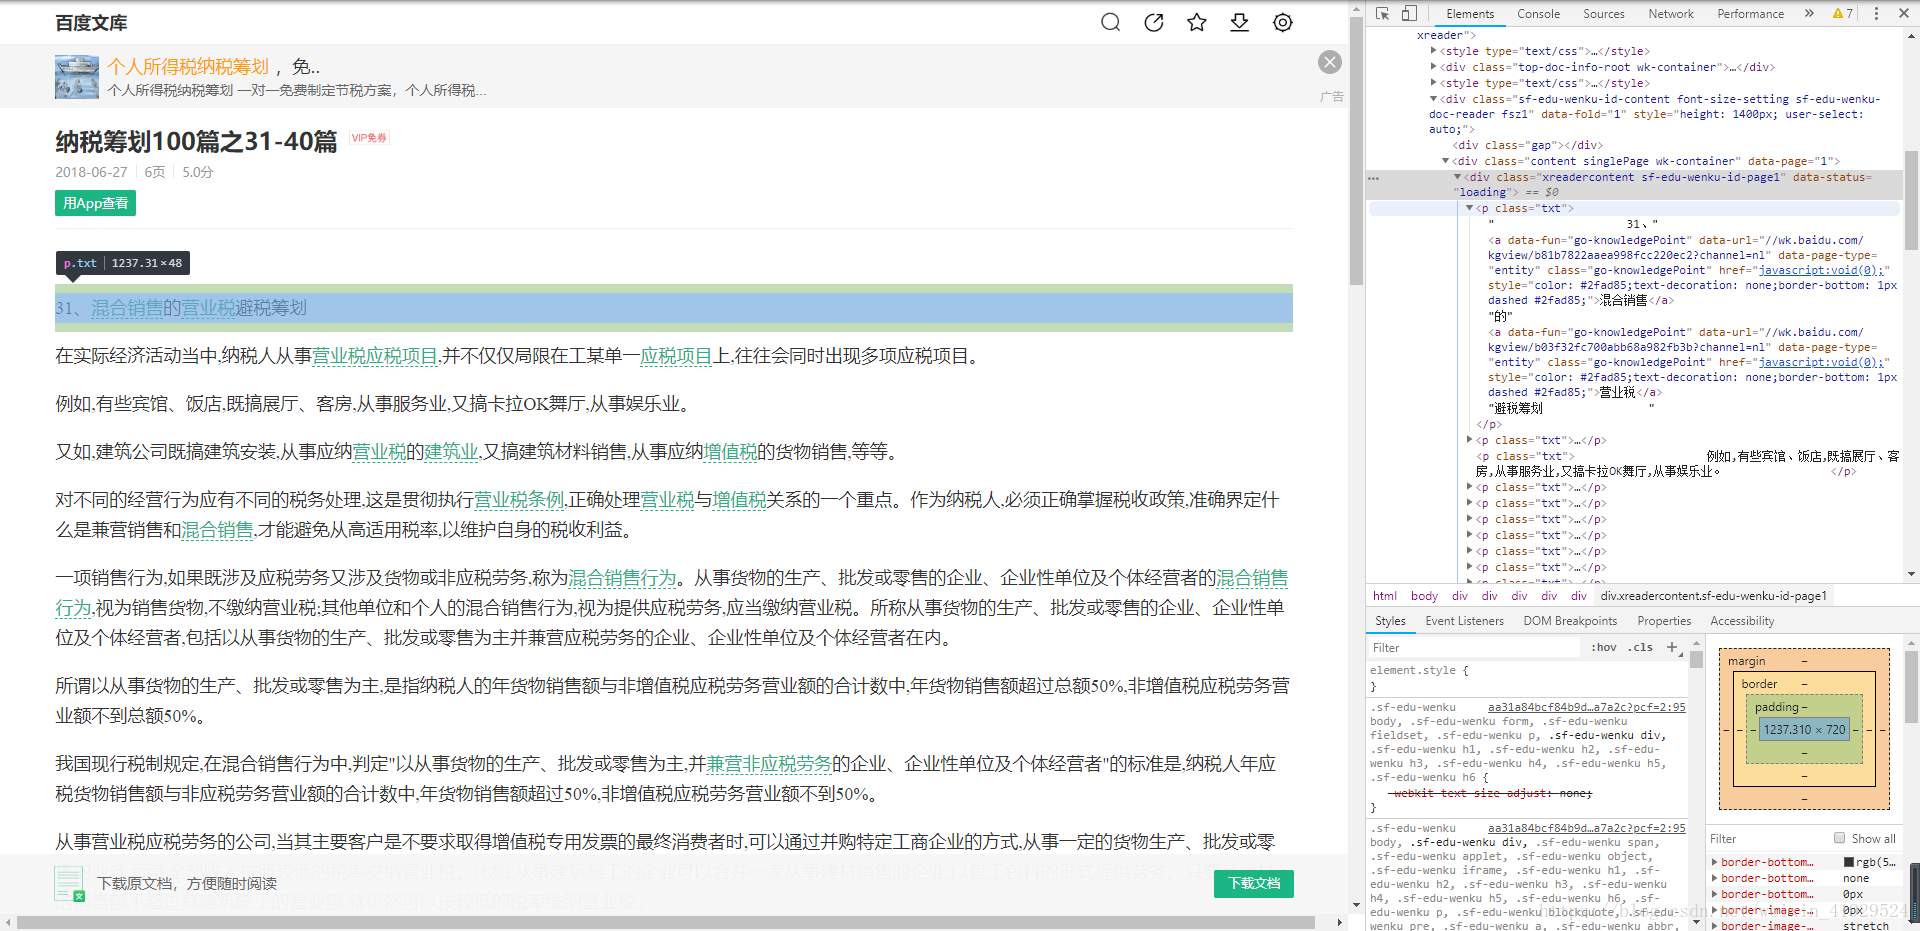Click the download icon in header
This screenshot has height=931, width=1920.
(1239, 22)
